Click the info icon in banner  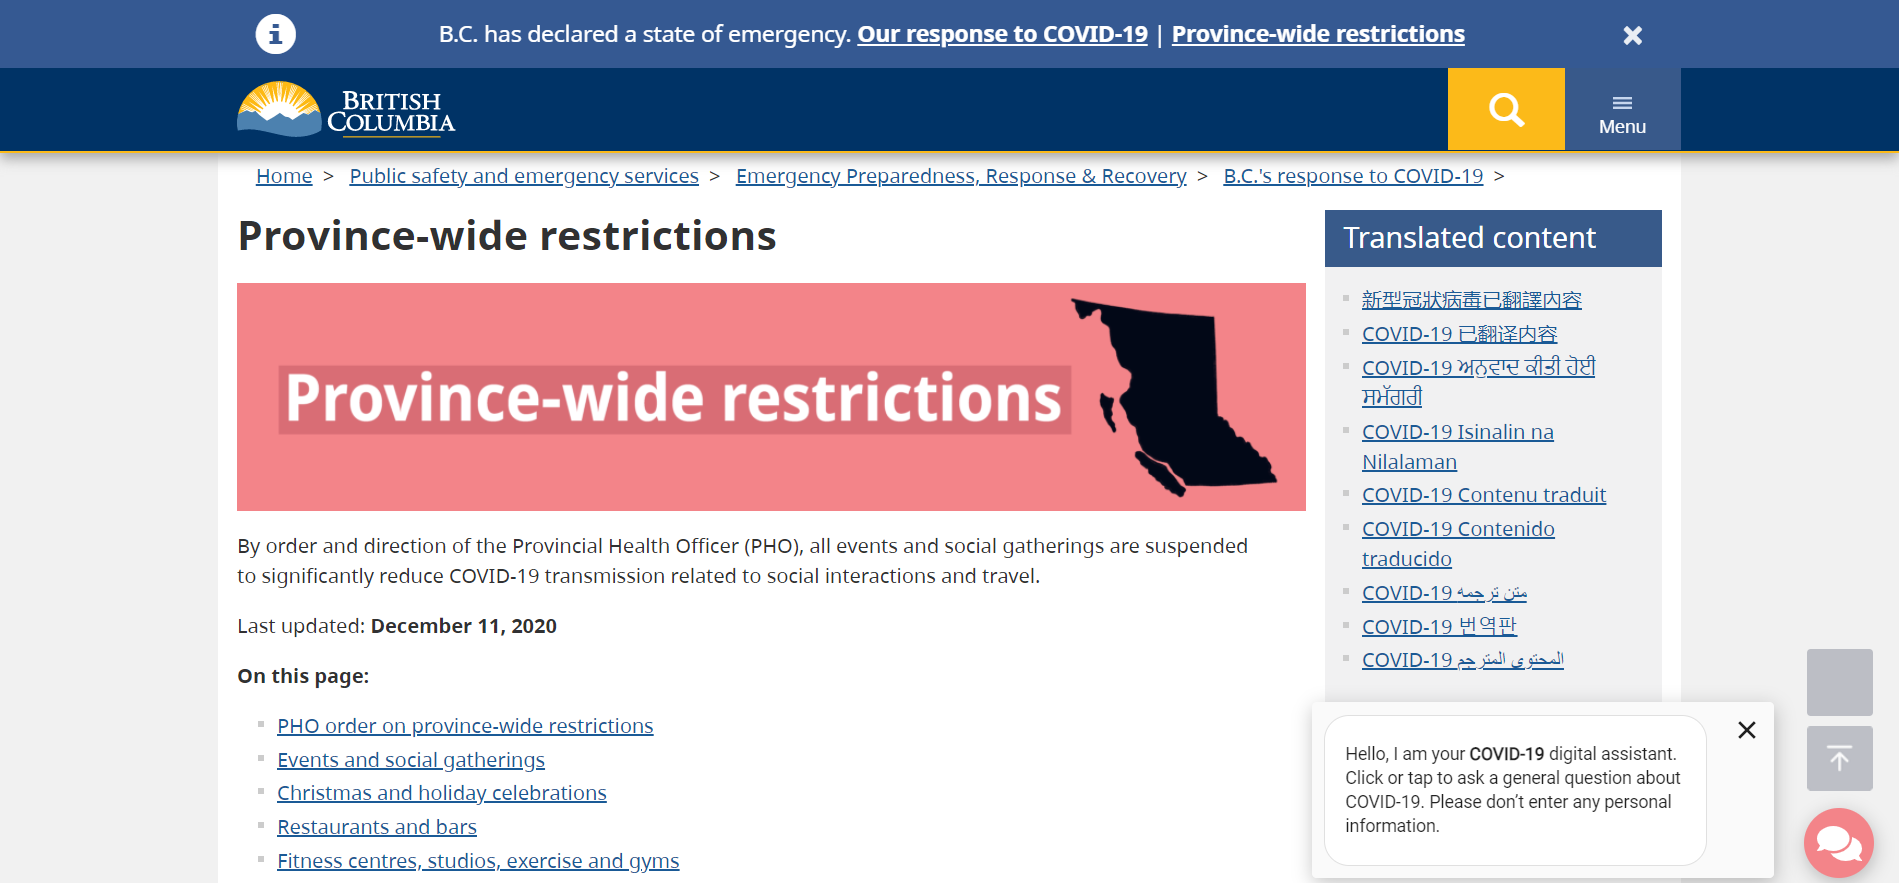(x=275, y=34)
